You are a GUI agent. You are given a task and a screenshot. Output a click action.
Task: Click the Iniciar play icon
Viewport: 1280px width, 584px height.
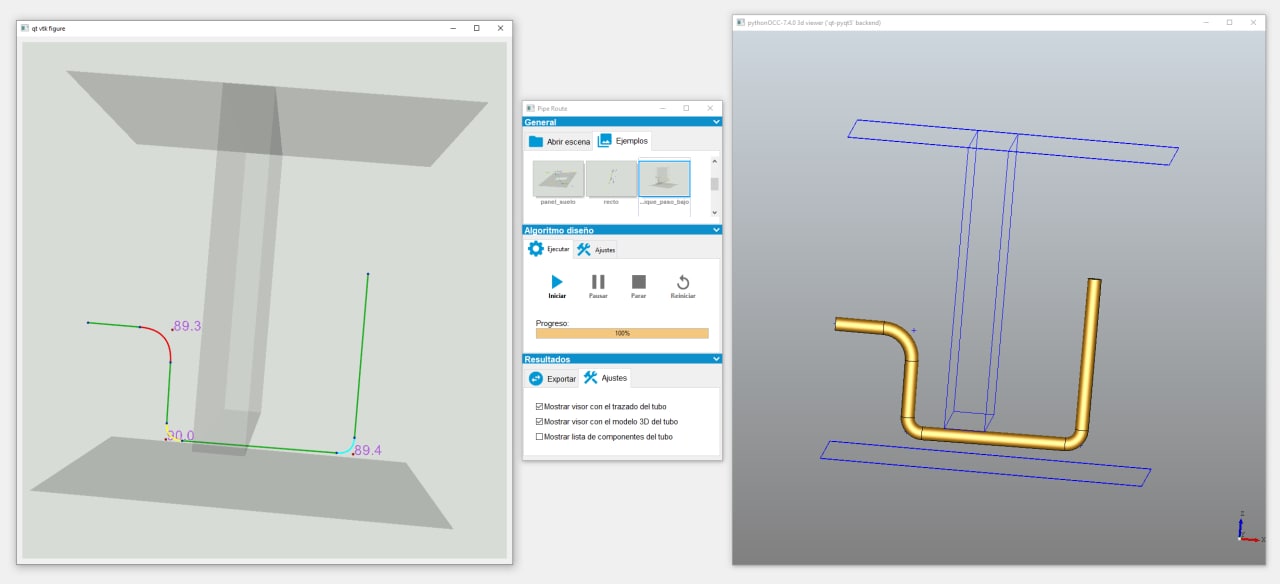pyautogui.click(x=557, y=282)
